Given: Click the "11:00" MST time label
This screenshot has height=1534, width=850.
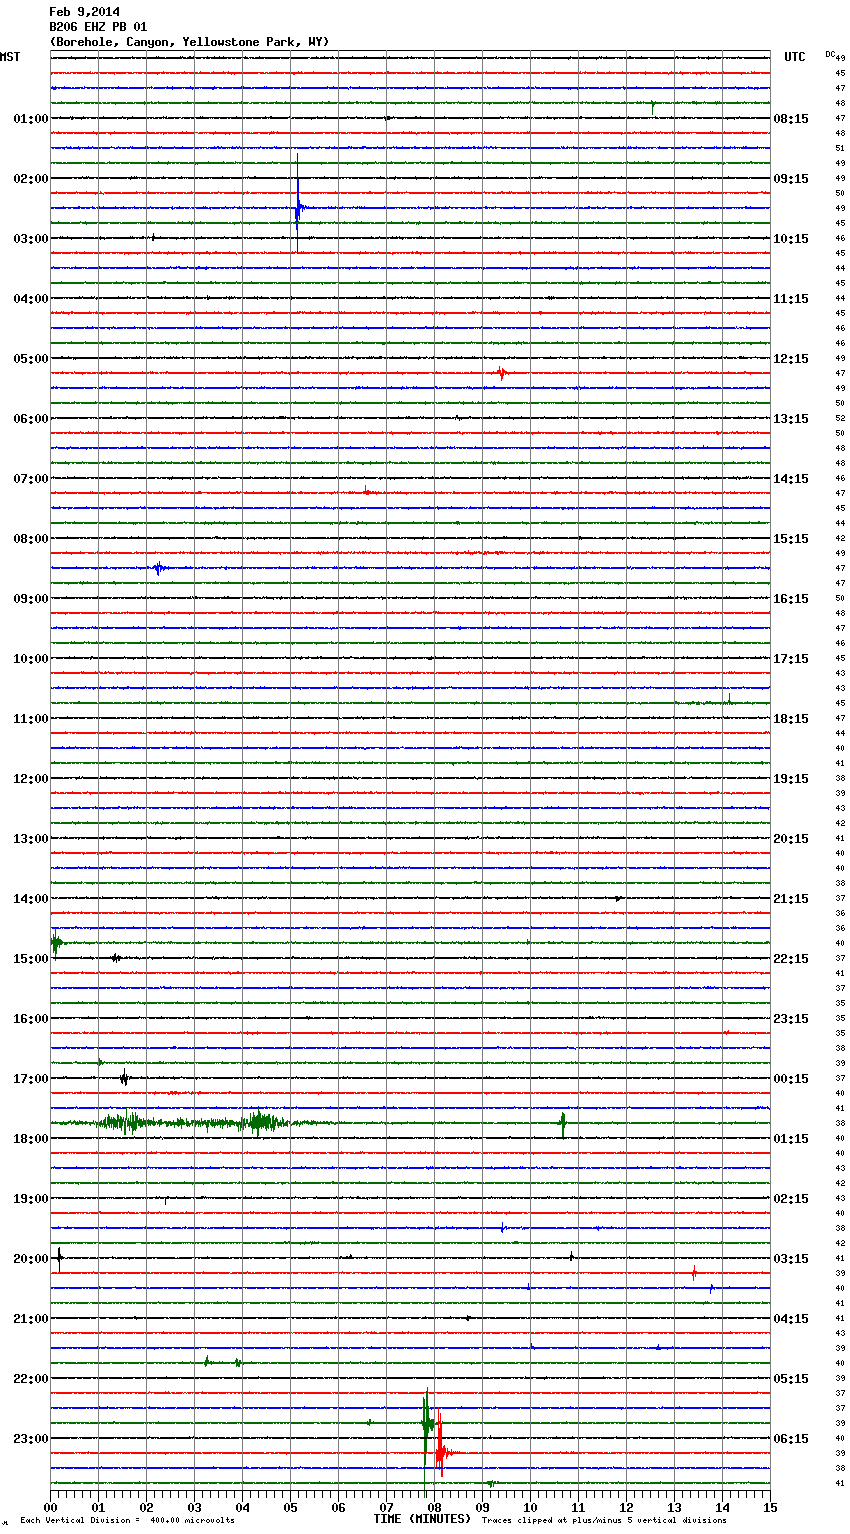Looking at the screenshot, I should (30, 719).
